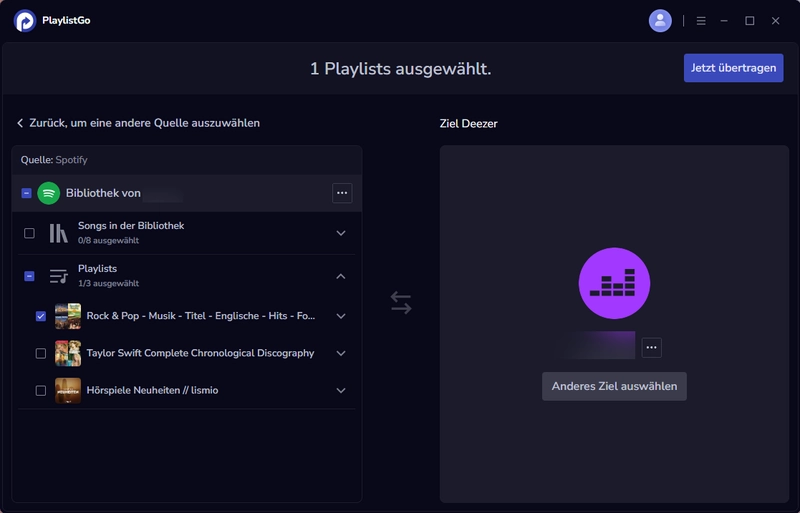Uncheck the Rock & Pop playlist checkbox

point(41,316)
